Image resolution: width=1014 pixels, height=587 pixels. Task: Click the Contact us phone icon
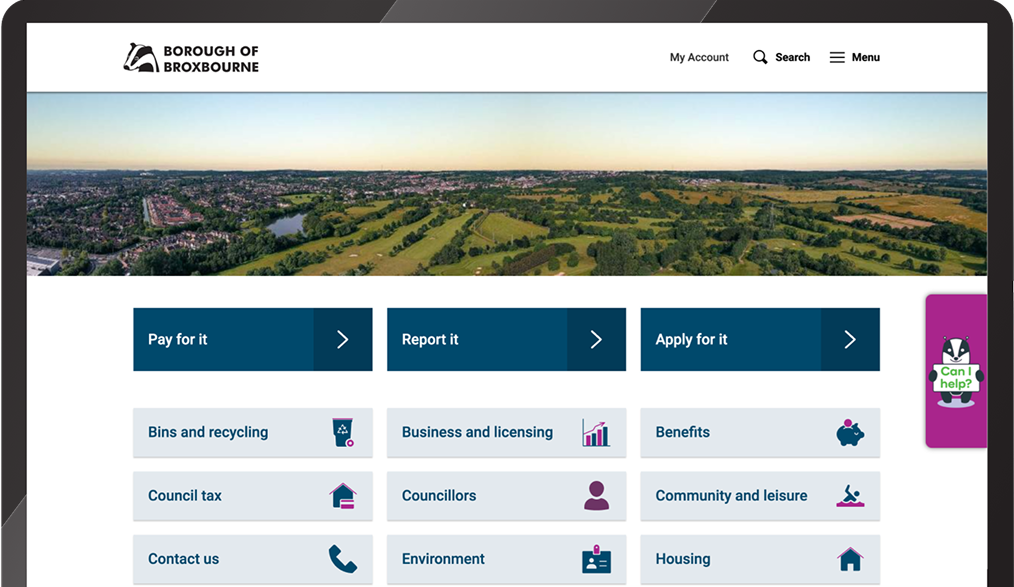343,559
